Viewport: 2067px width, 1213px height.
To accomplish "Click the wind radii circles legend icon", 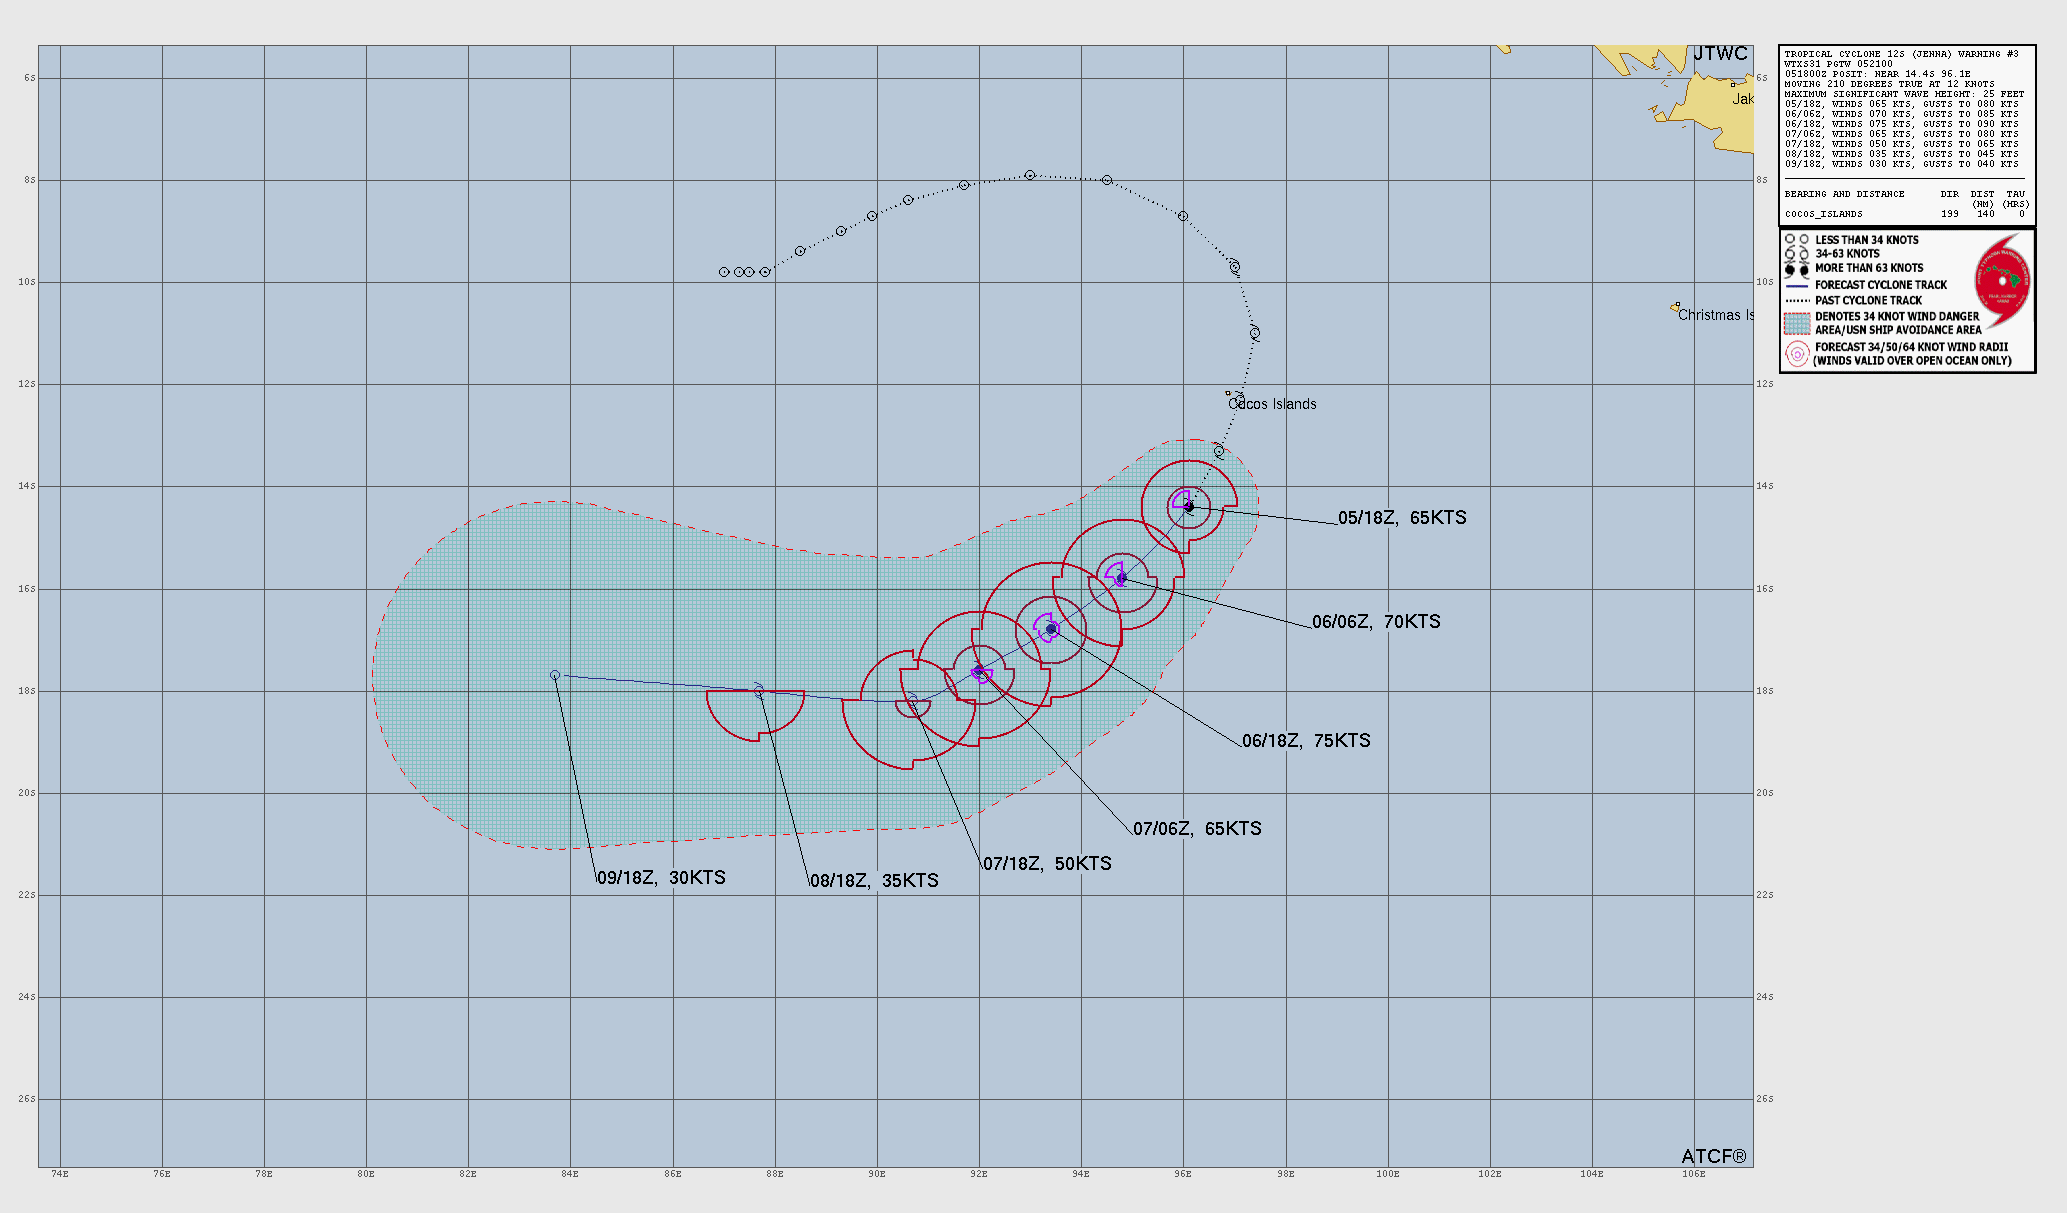I will click(1797, 353).
